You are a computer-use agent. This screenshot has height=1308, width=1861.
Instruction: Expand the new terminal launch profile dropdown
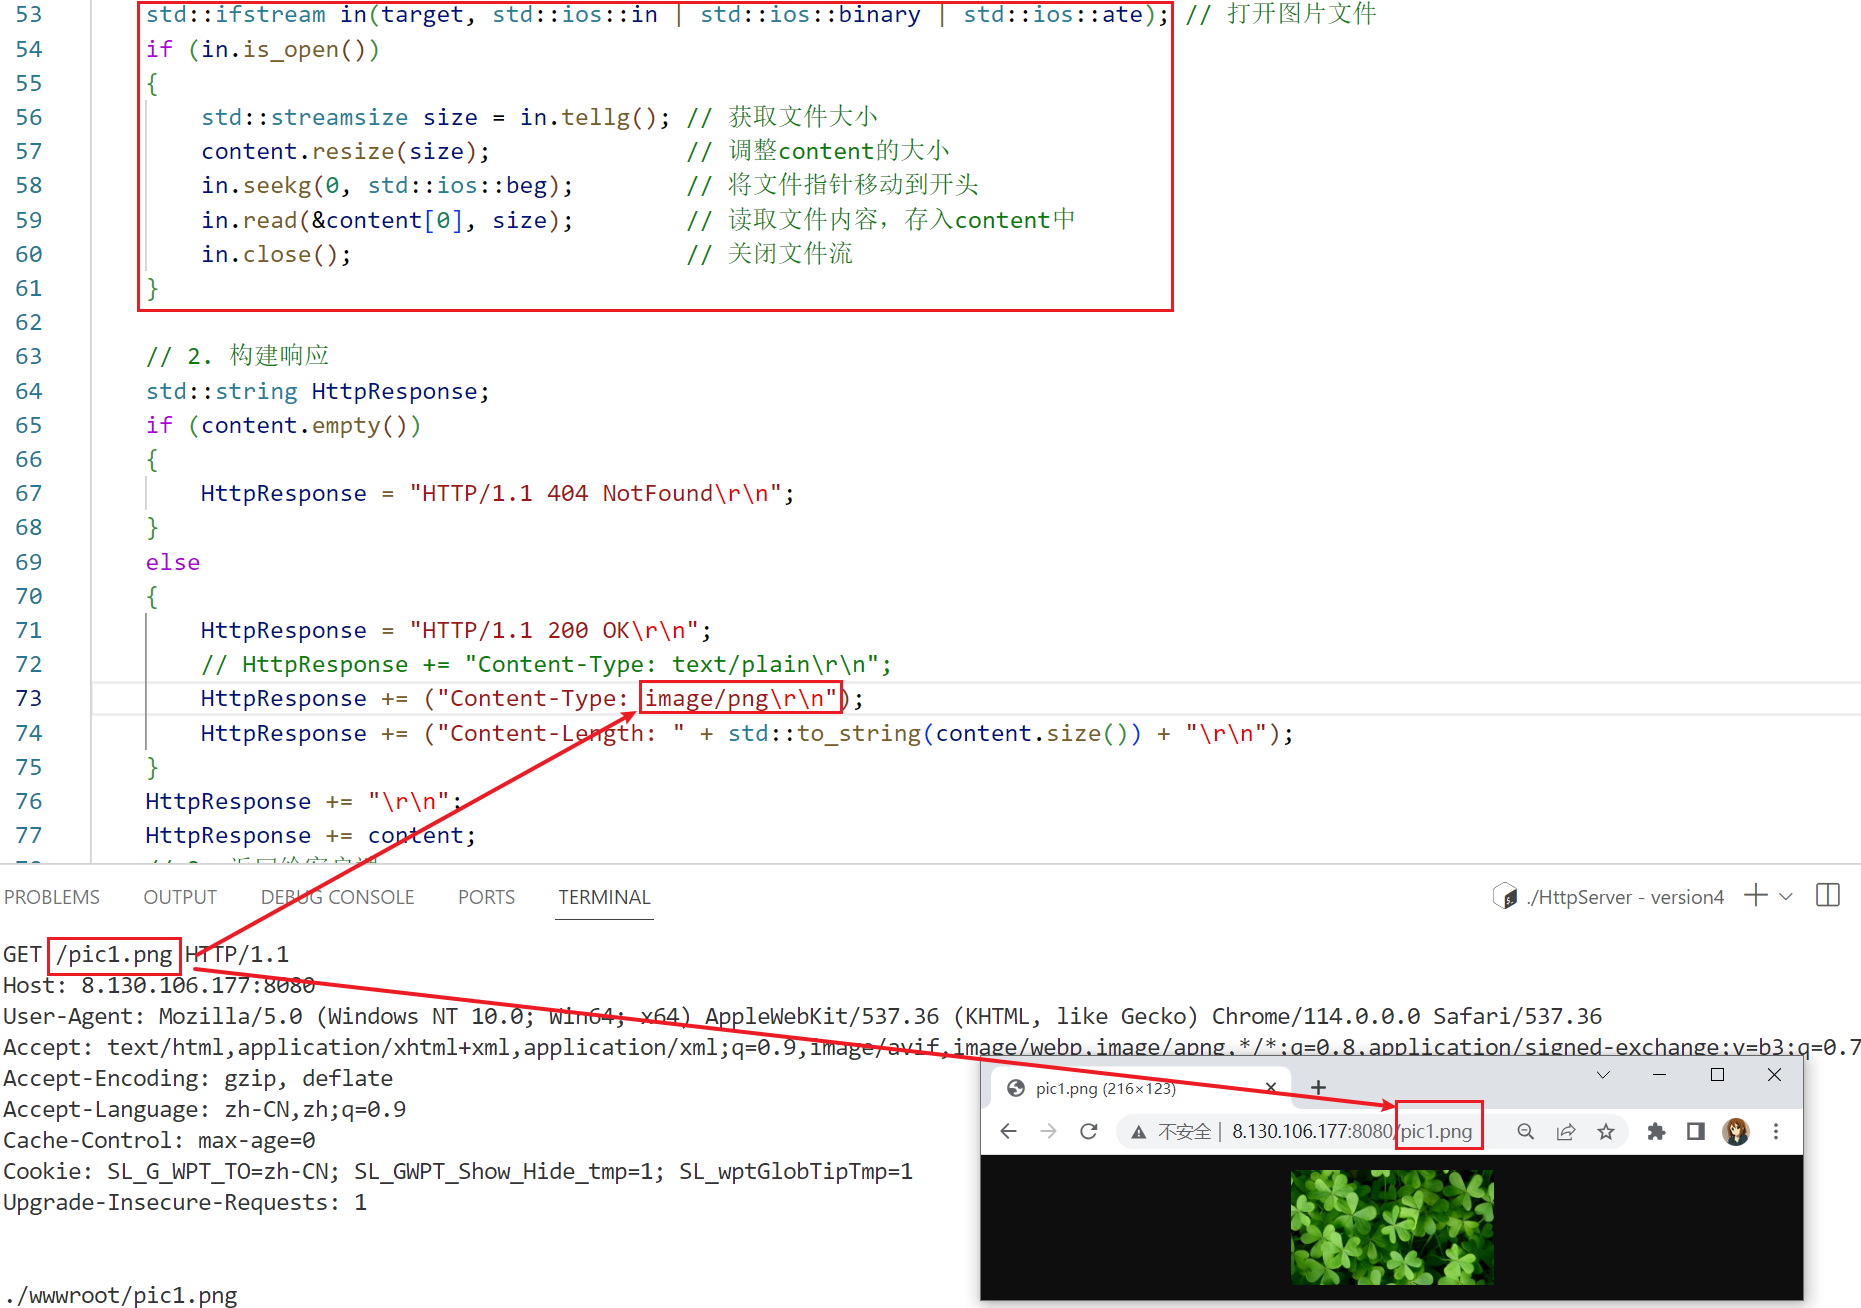tap(1786, 897)
